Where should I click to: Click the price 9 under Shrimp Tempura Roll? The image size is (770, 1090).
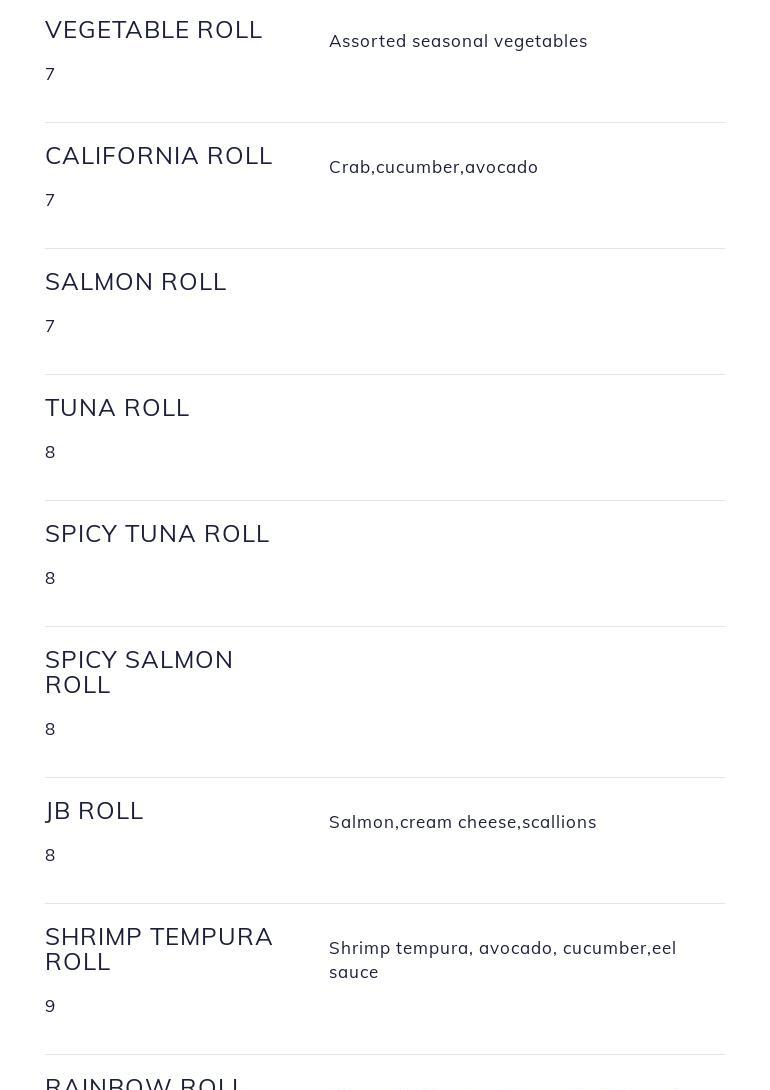point(50,1006)
